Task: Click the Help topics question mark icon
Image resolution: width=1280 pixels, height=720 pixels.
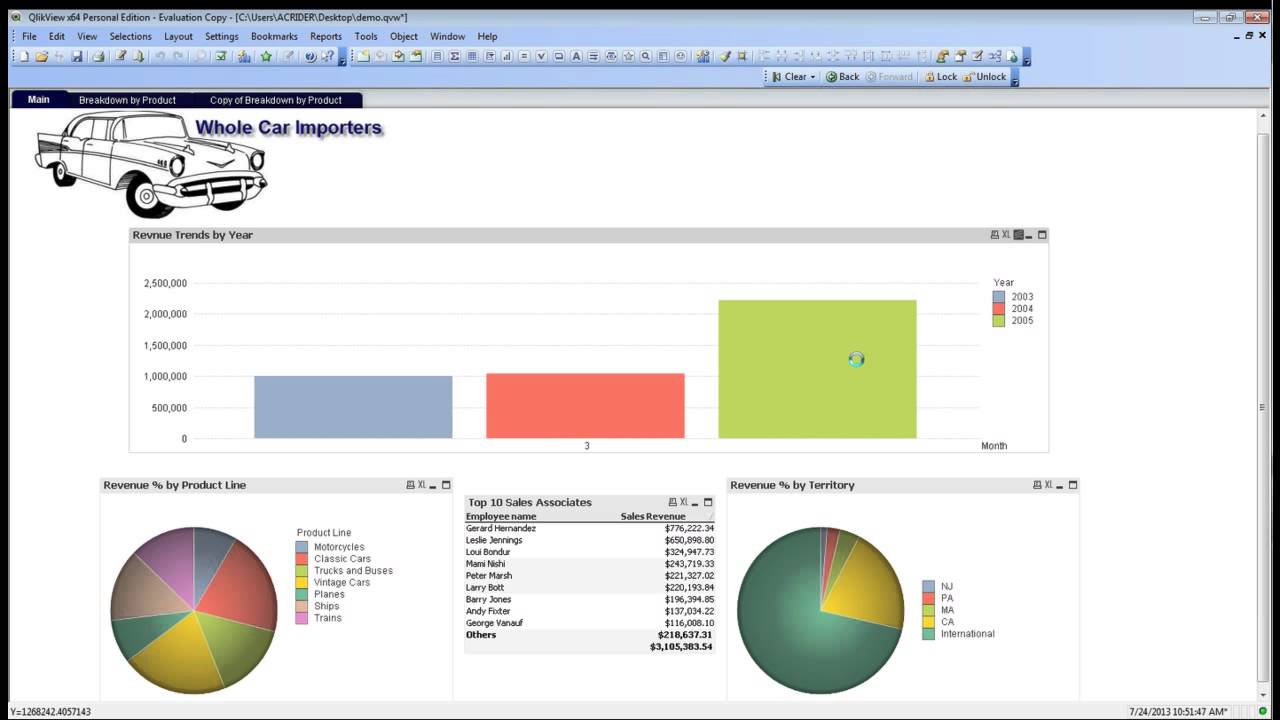Action: pyautogui.click(x=310, y=56)
